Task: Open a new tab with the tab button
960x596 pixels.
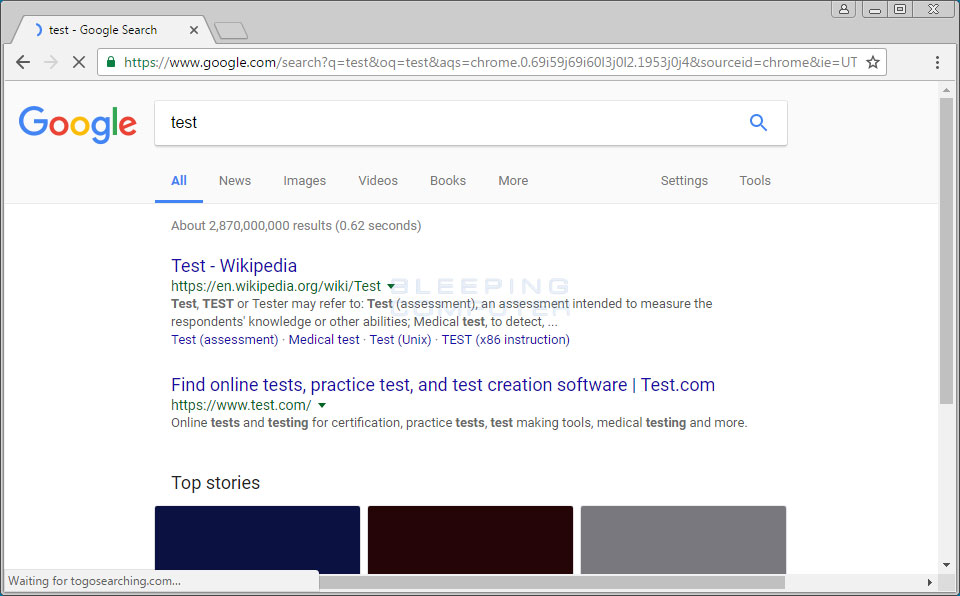Action: [231, 31]
